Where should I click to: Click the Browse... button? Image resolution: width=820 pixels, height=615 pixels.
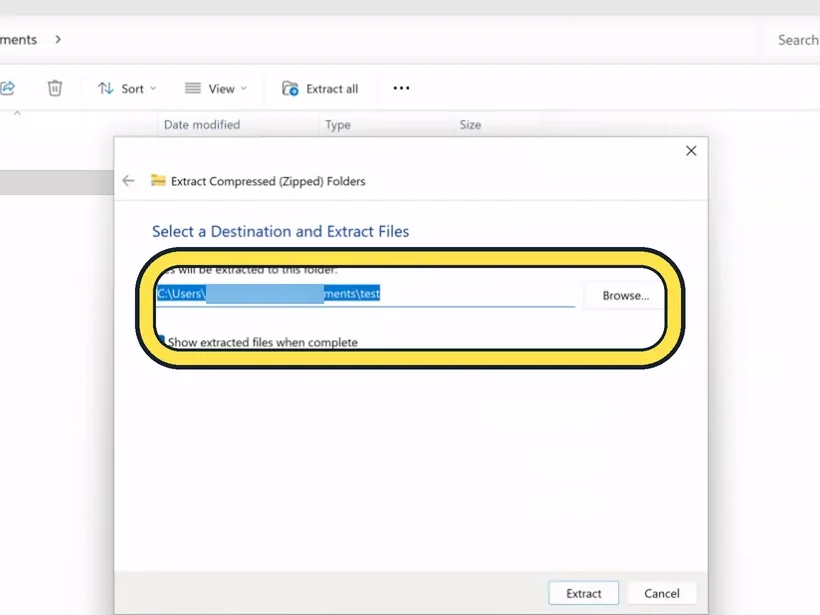[625, 295]
